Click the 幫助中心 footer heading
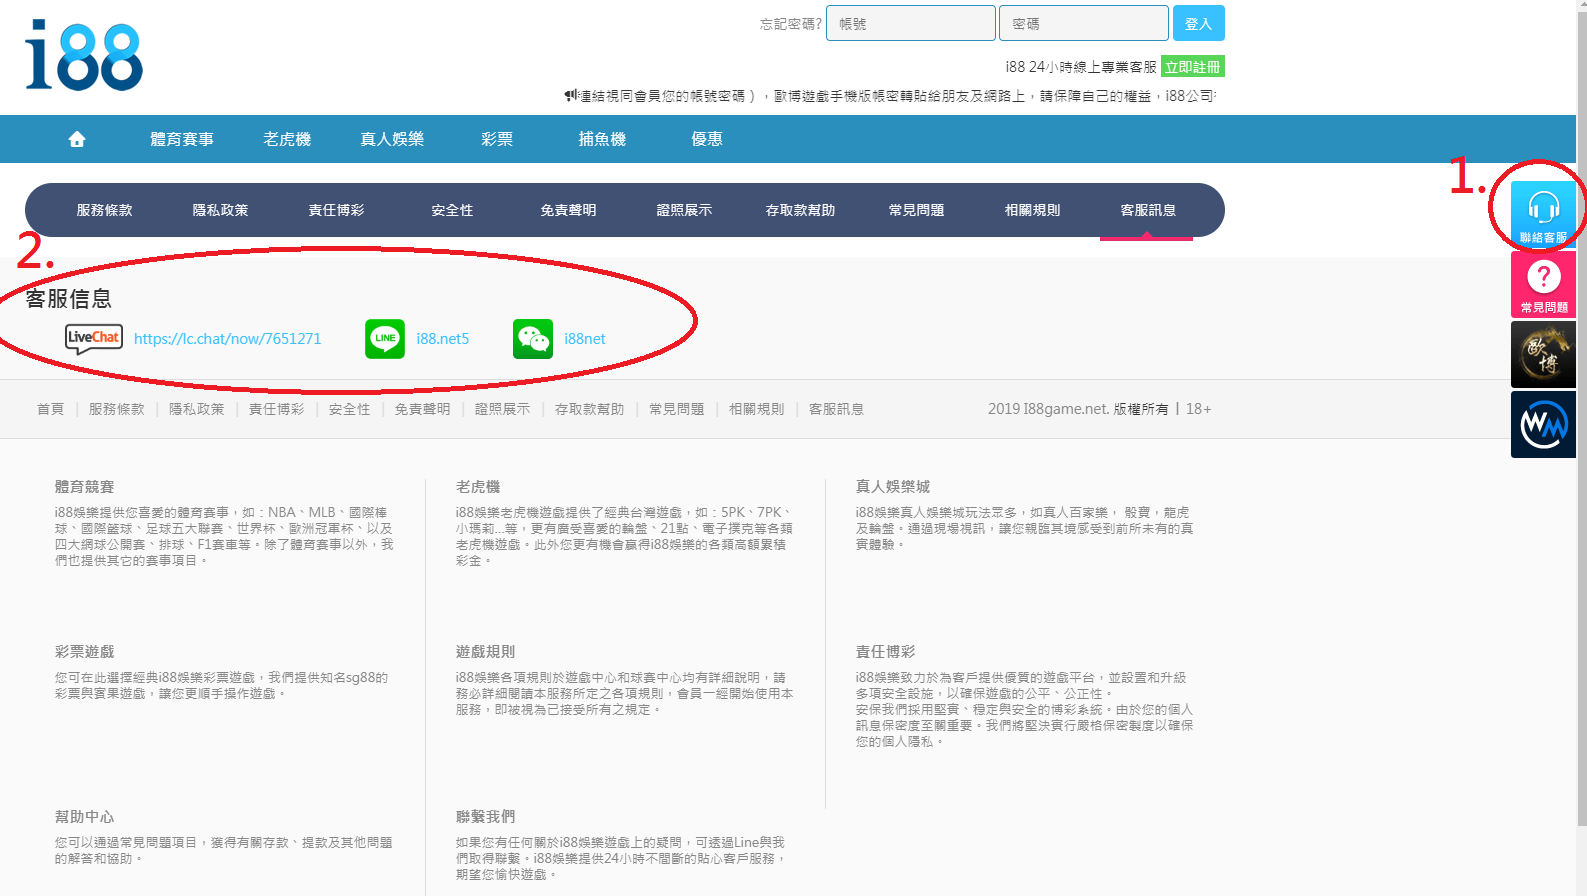Image resolution: width=1587 pixels, height=896 pixels. 85,817
